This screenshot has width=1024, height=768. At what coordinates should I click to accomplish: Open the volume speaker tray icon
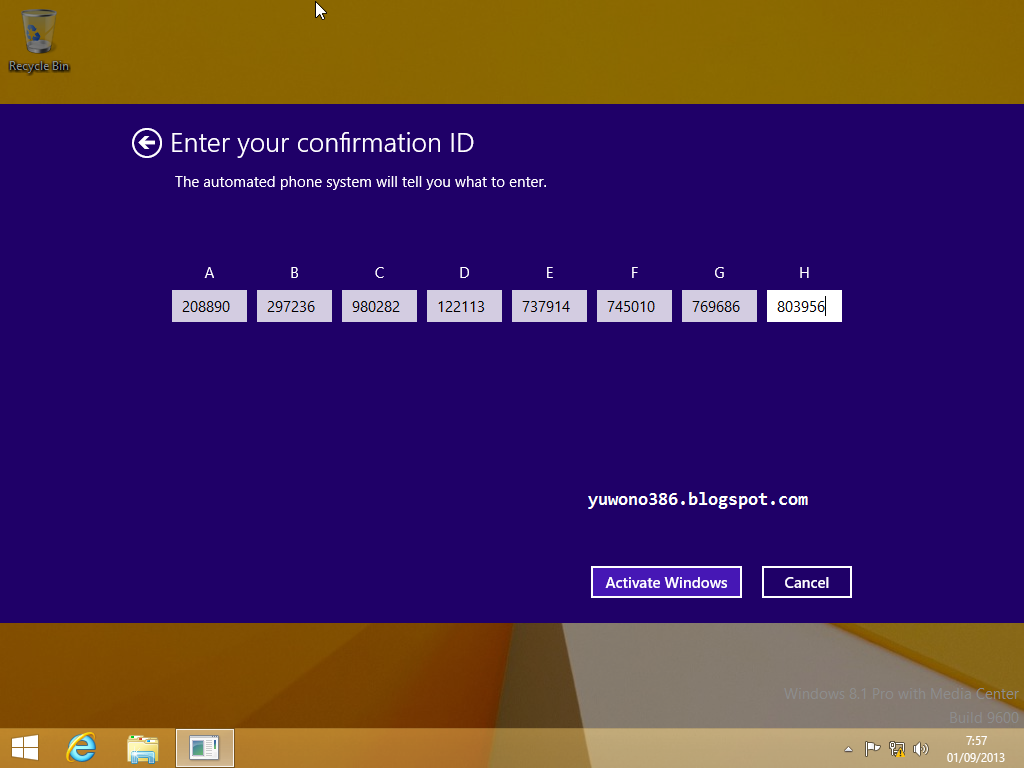pyautogui.click(x=921, y=748)
